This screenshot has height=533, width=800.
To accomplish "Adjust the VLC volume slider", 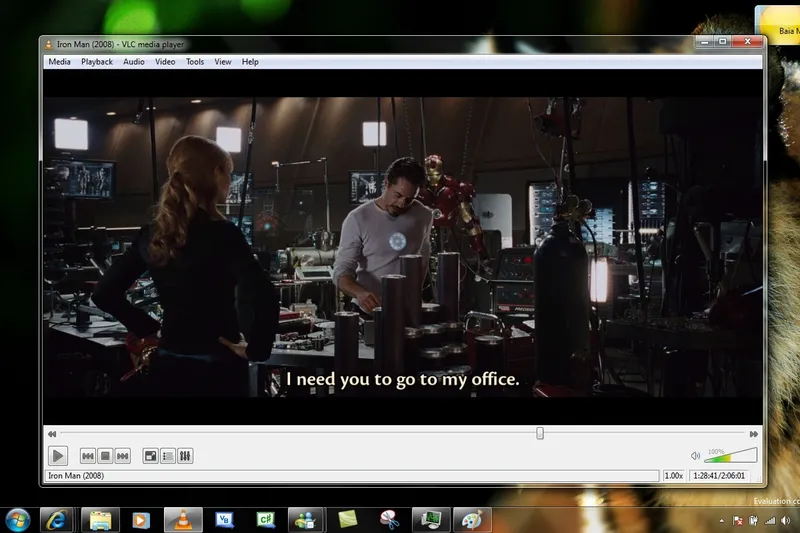I will pyautogui.click(x=731, y=455).
